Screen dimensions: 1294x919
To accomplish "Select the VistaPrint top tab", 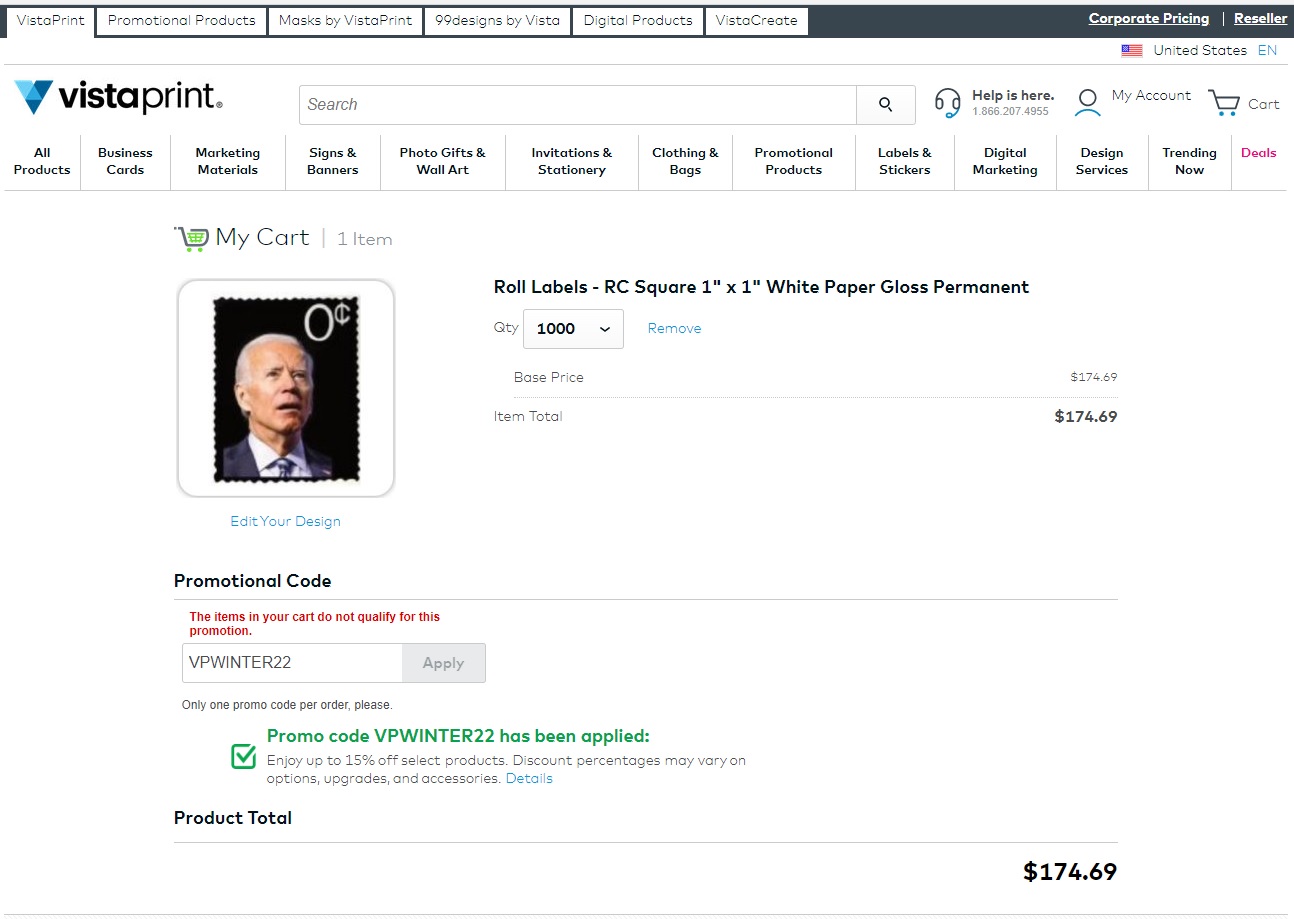I will 50,20.
